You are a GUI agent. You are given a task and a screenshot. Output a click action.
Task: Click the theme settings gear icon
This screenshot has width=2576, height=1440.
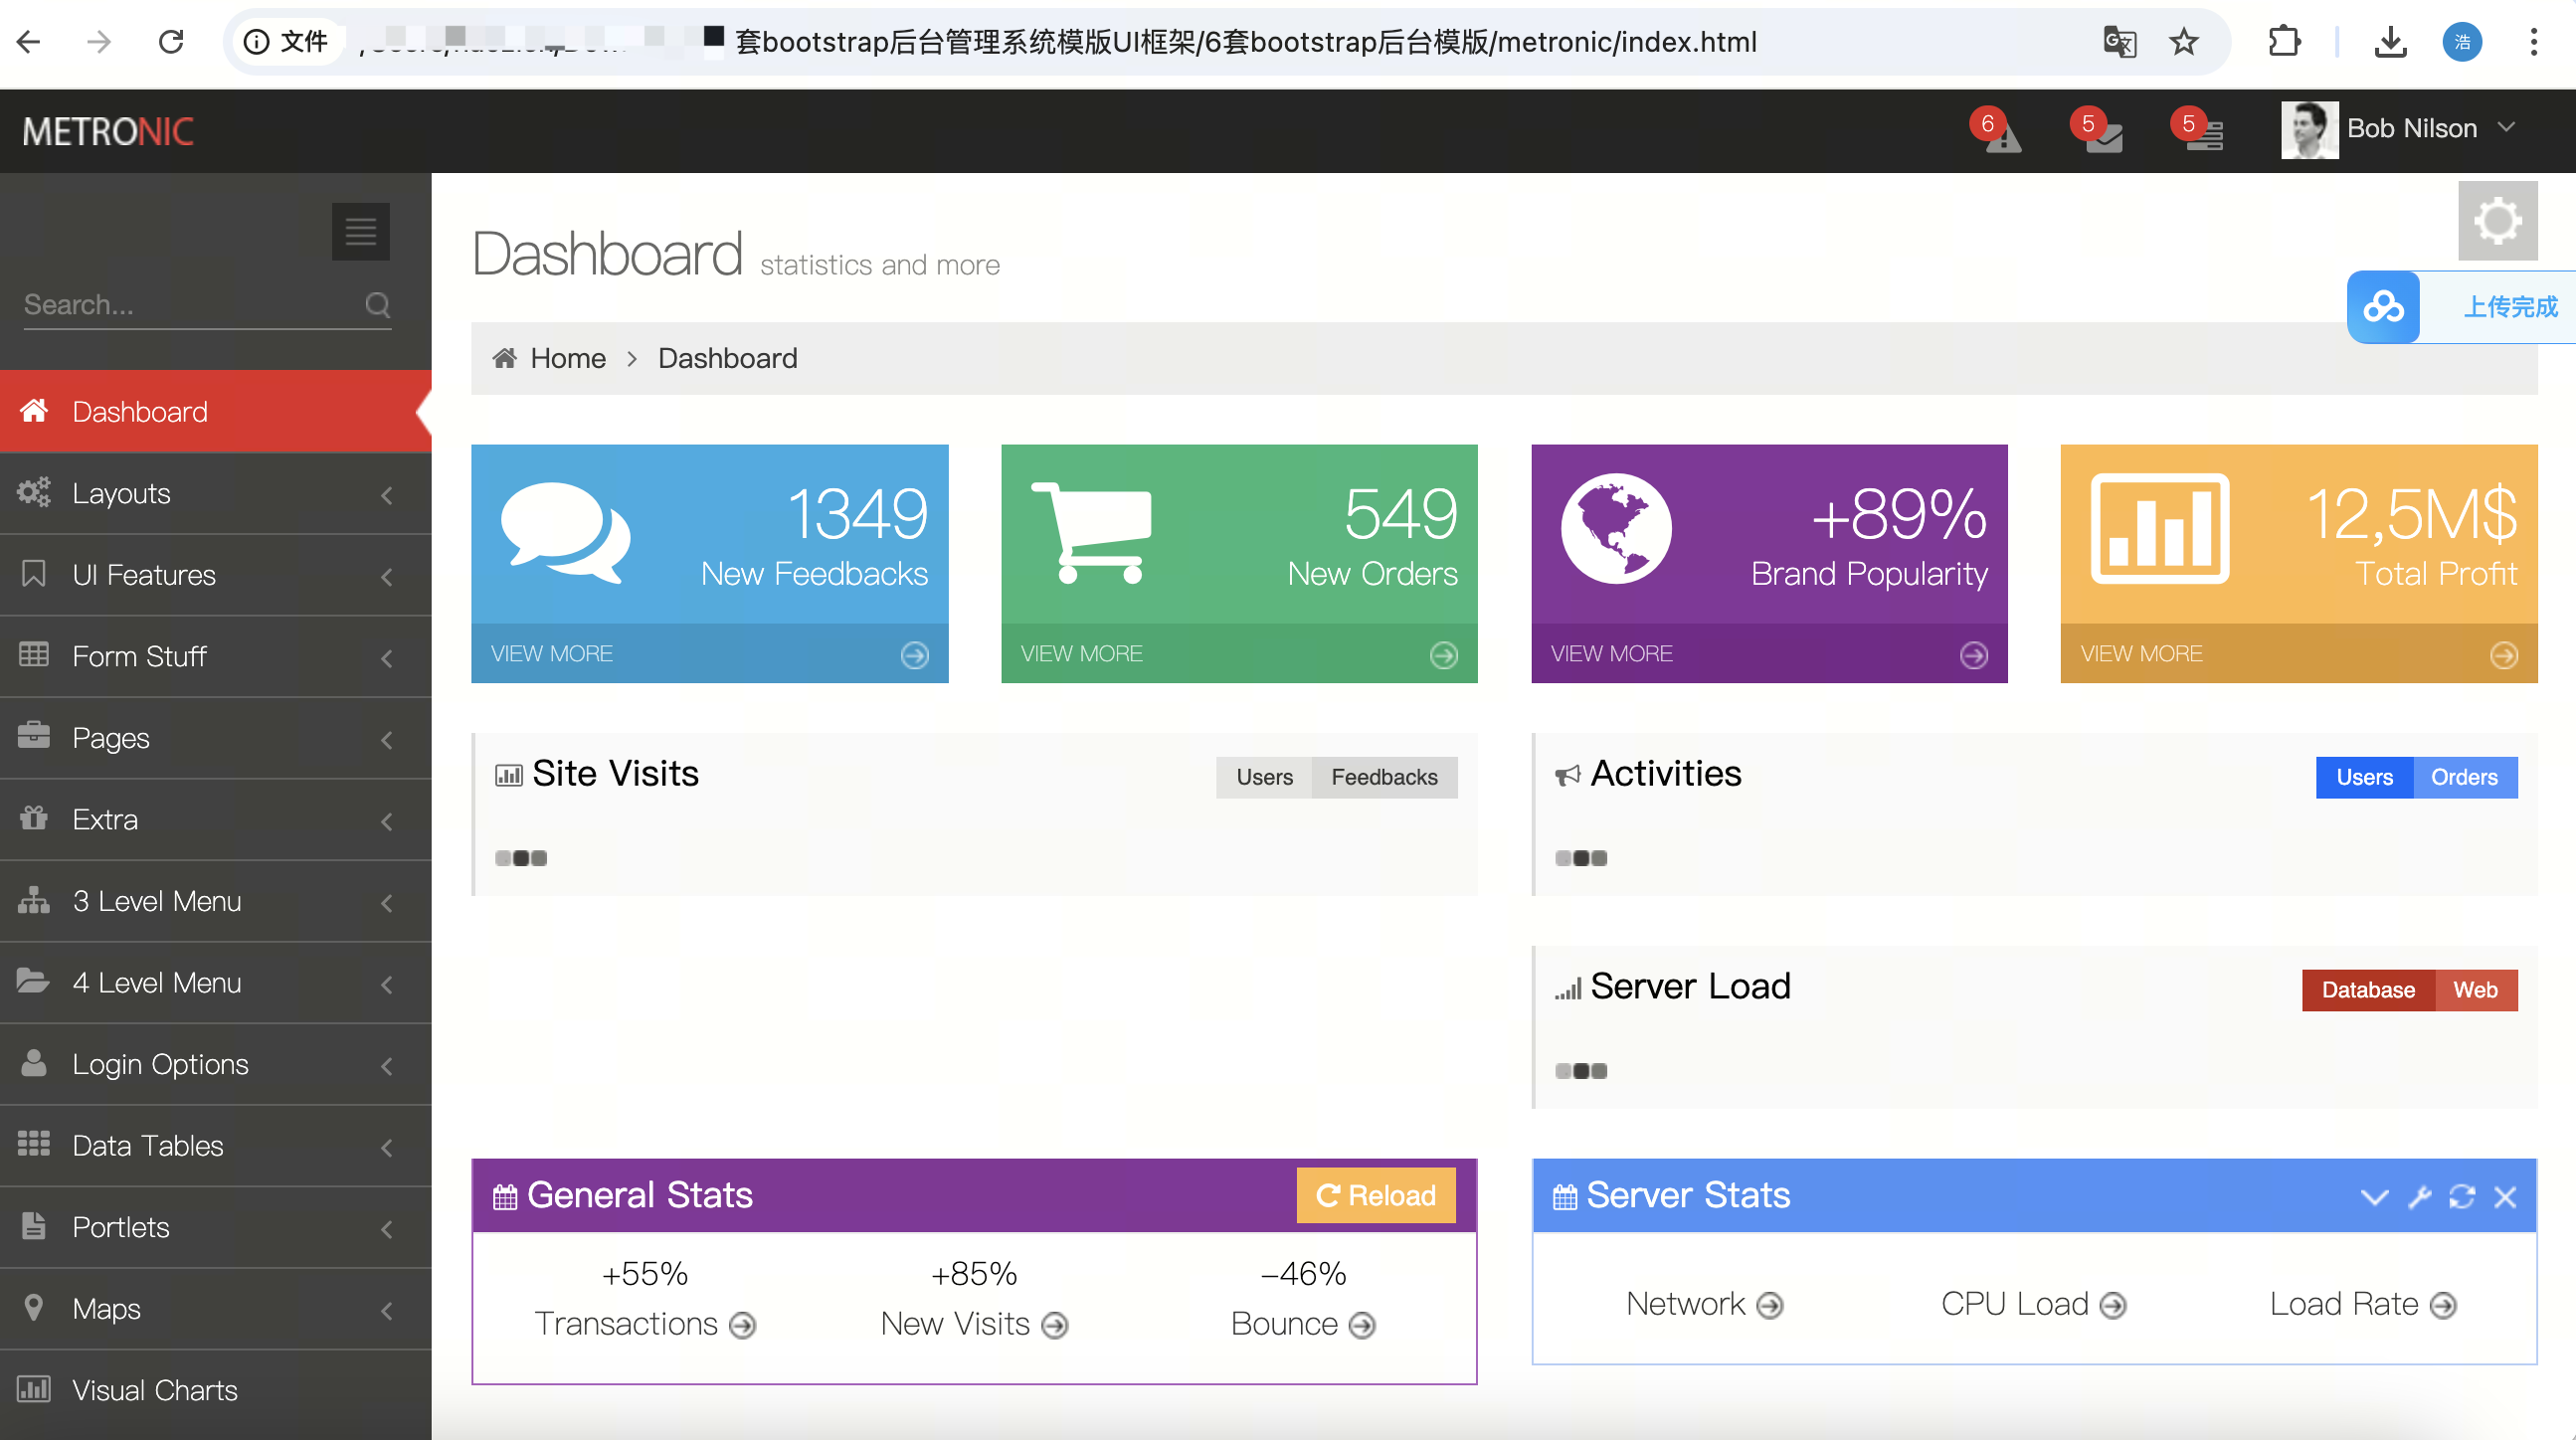coord(2497,221)
